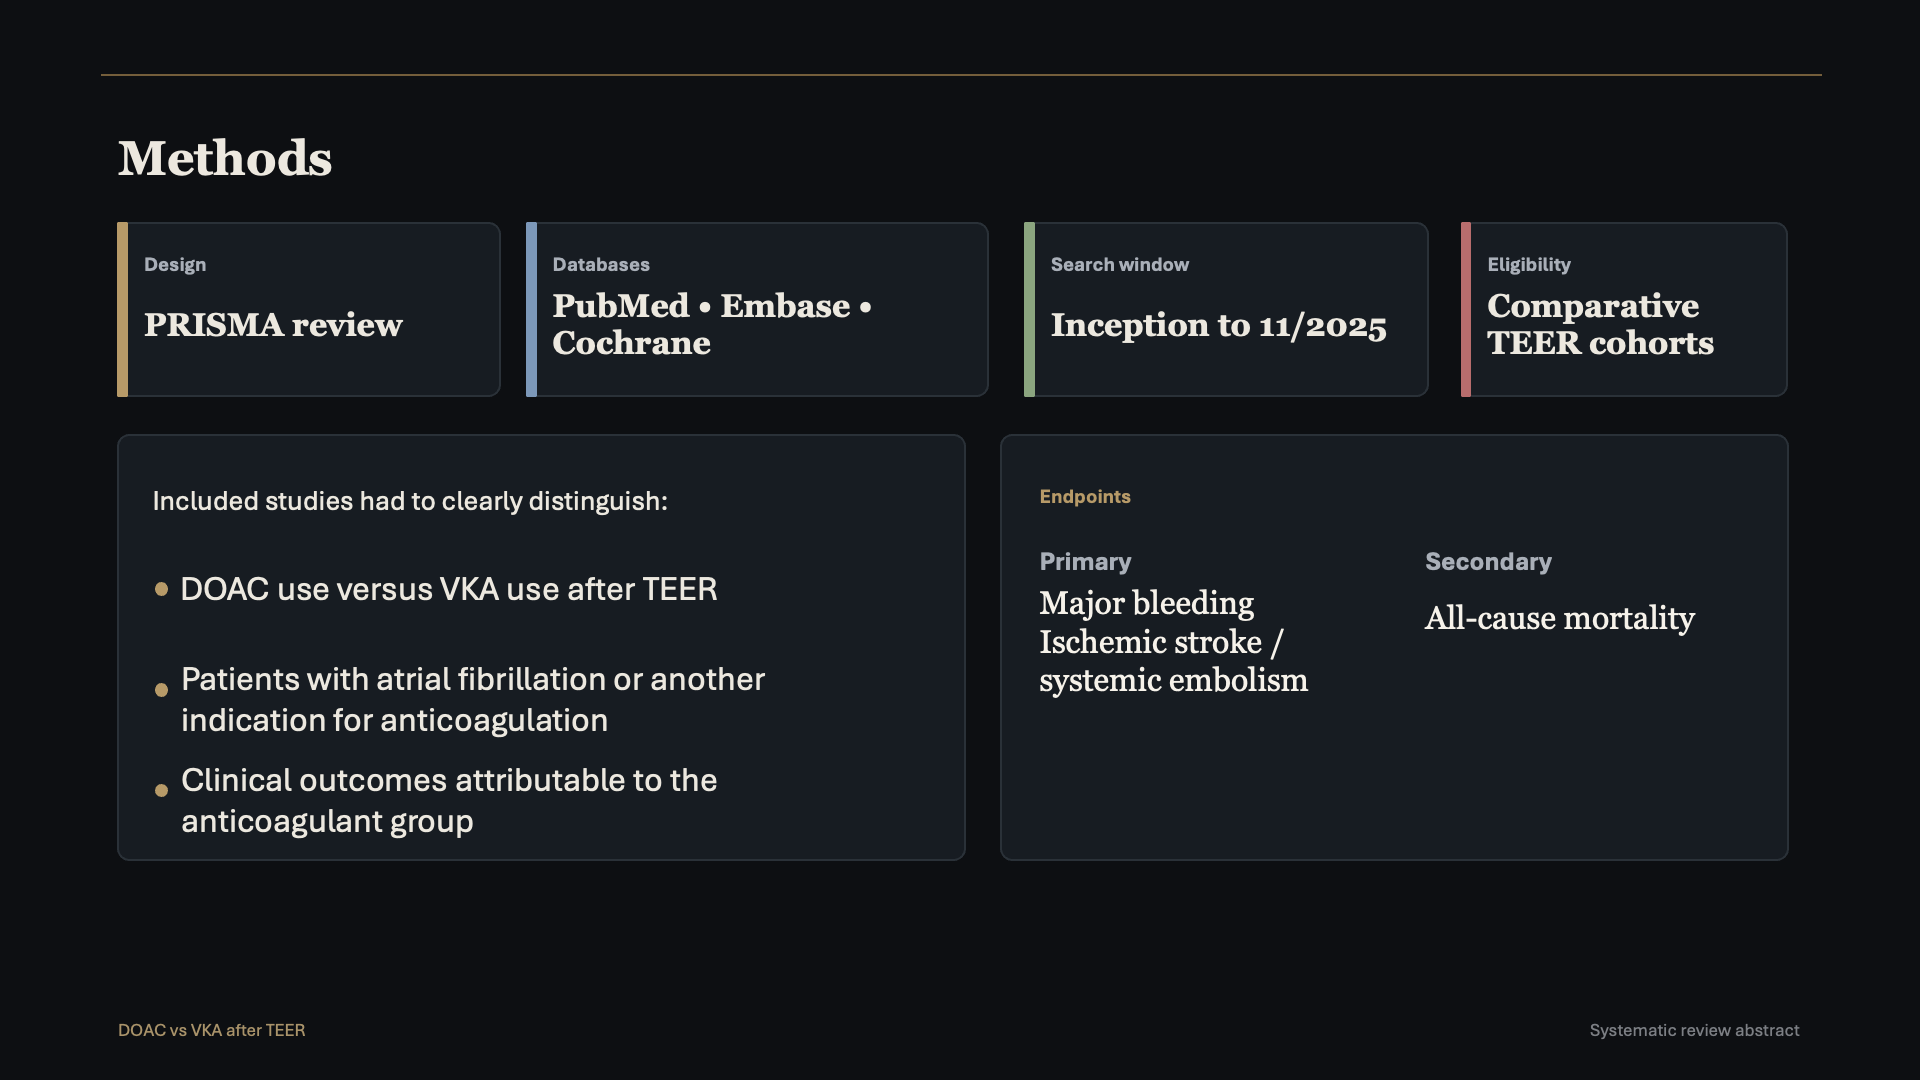Viewport: 1920px width, 1080px height.
Task: Click the bullet before atrial fibrillation item
Action: (x=161, y=690)
